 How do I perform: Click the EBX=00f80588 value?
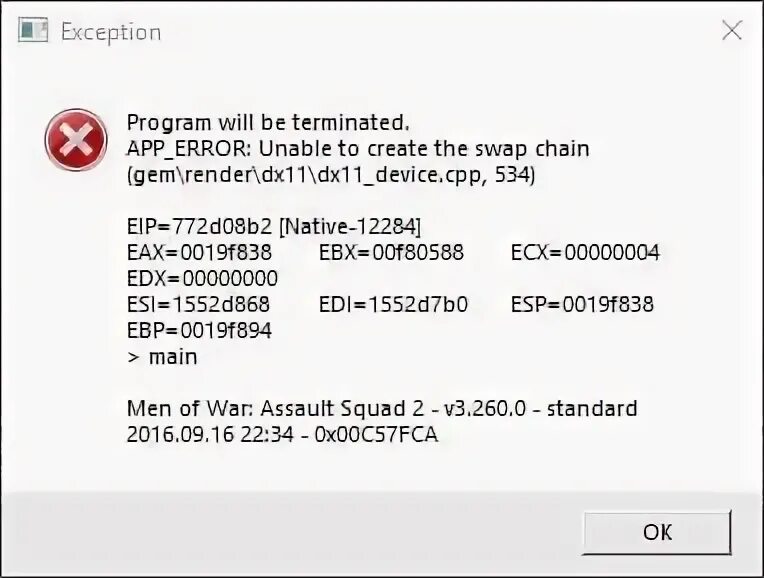coord(391,252)
